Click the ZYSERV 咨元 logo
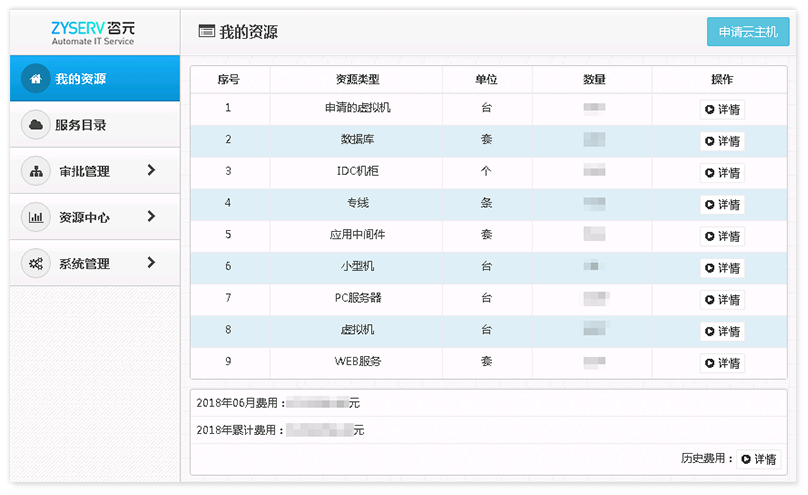The height and width of the screenshot is (495, 808). (x=93, y=33)
